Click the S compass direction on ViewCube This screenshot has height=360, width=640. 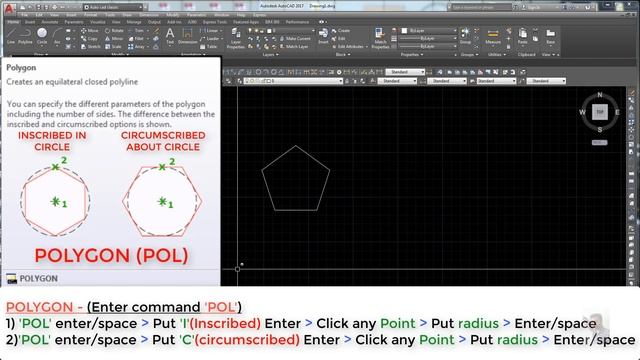tap(600, 129)
